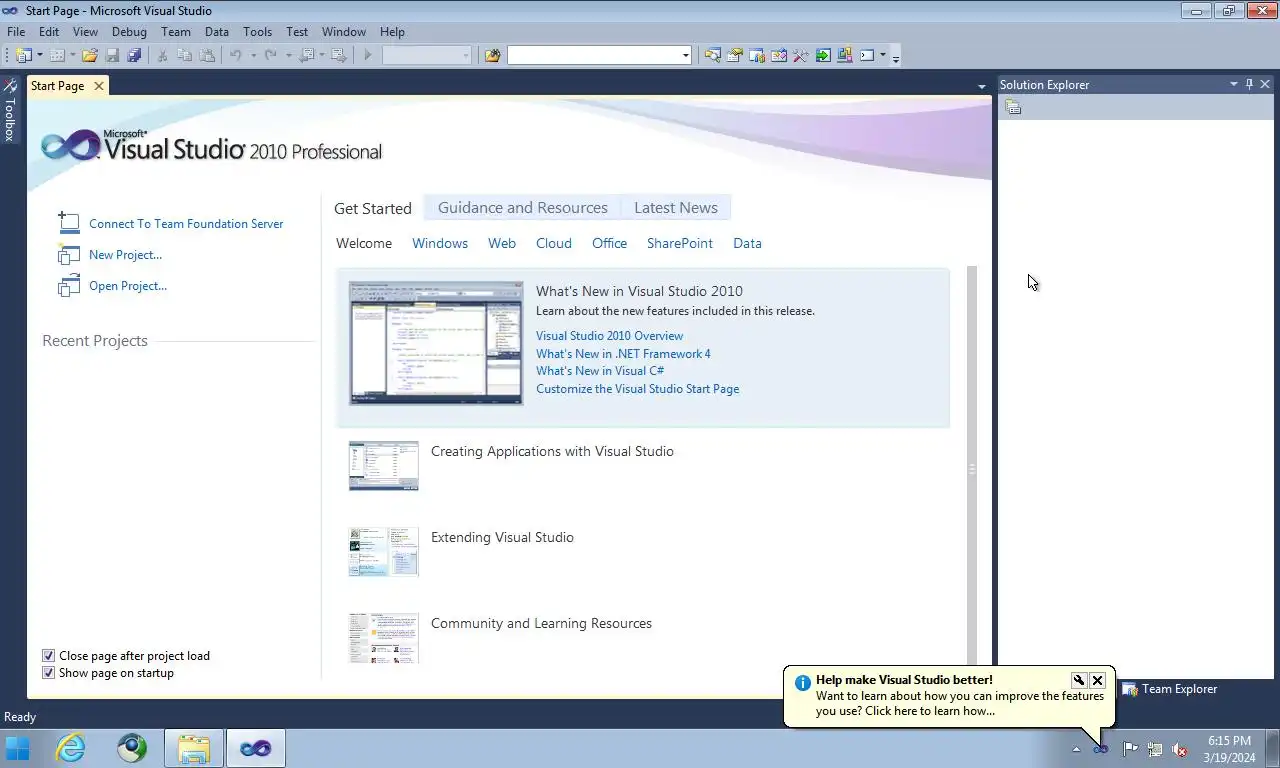Click the Toolbox hammer-and-wrench toolbar icon
This screenshot has height=768, width=1280.
pyautogui.click(x=801, y=56)
